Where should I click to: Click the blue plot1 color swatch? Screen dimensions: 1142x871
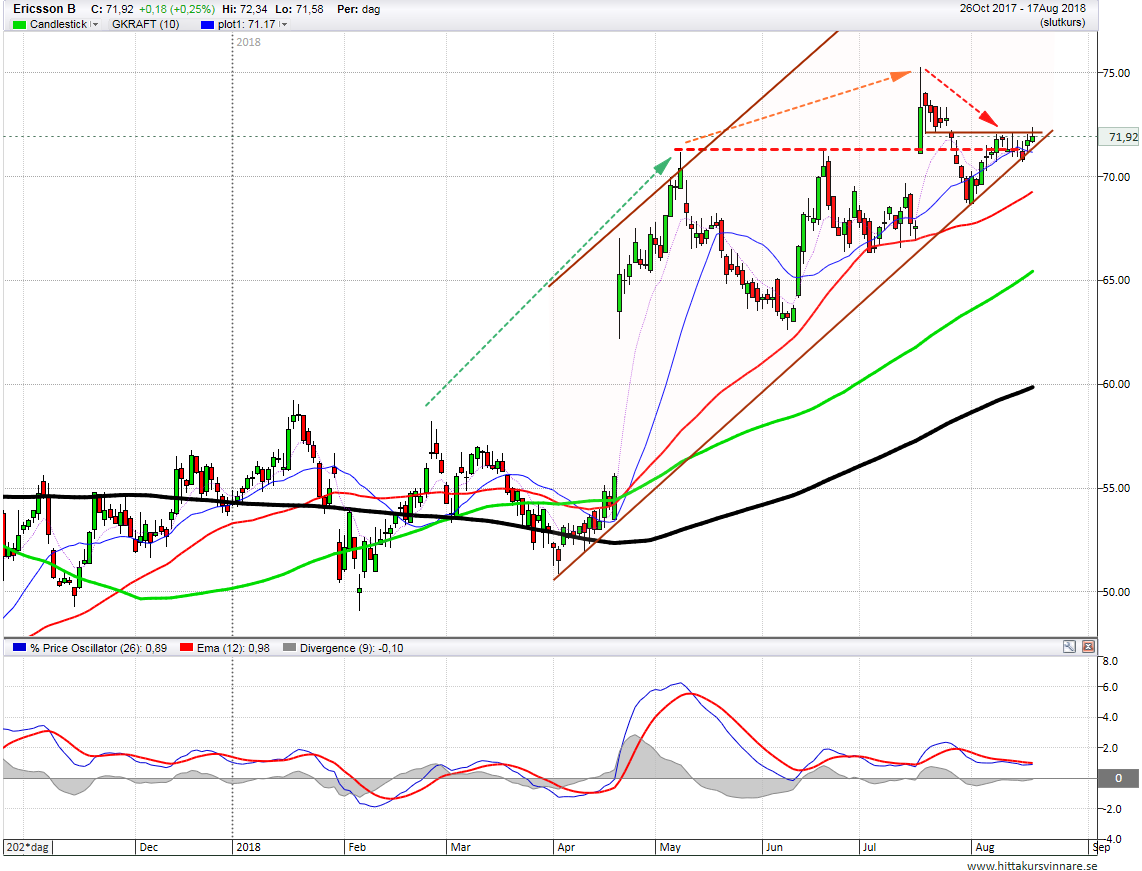coord(208,25)
